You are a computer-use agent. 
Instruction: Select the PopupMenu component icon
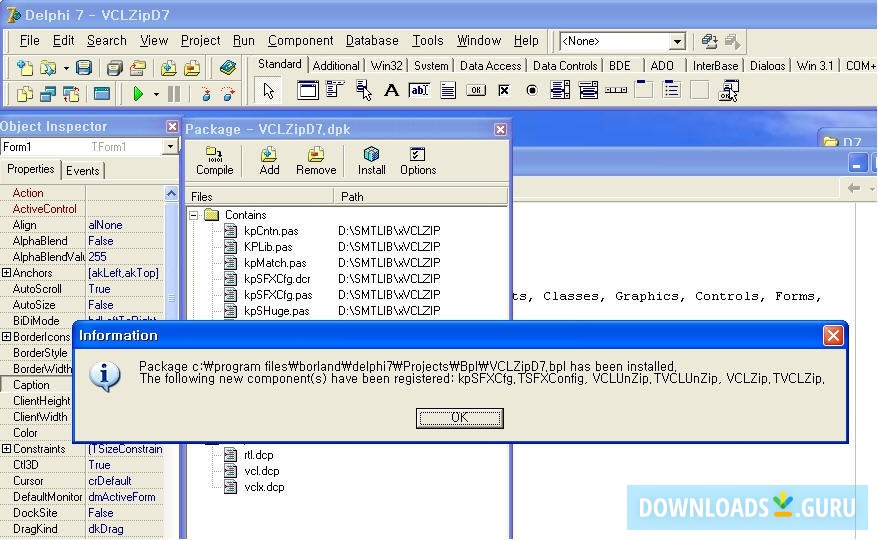363,90
